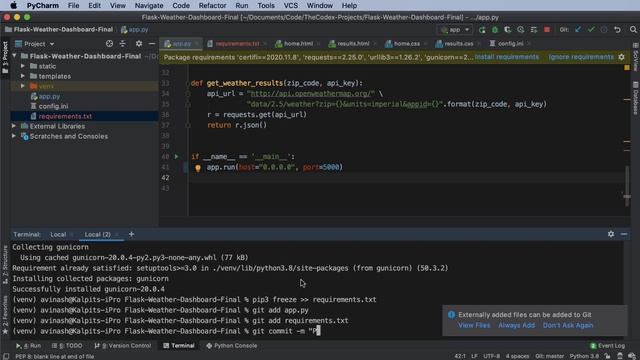Toggle file read-only lock icon

click(x=607, y=356)
